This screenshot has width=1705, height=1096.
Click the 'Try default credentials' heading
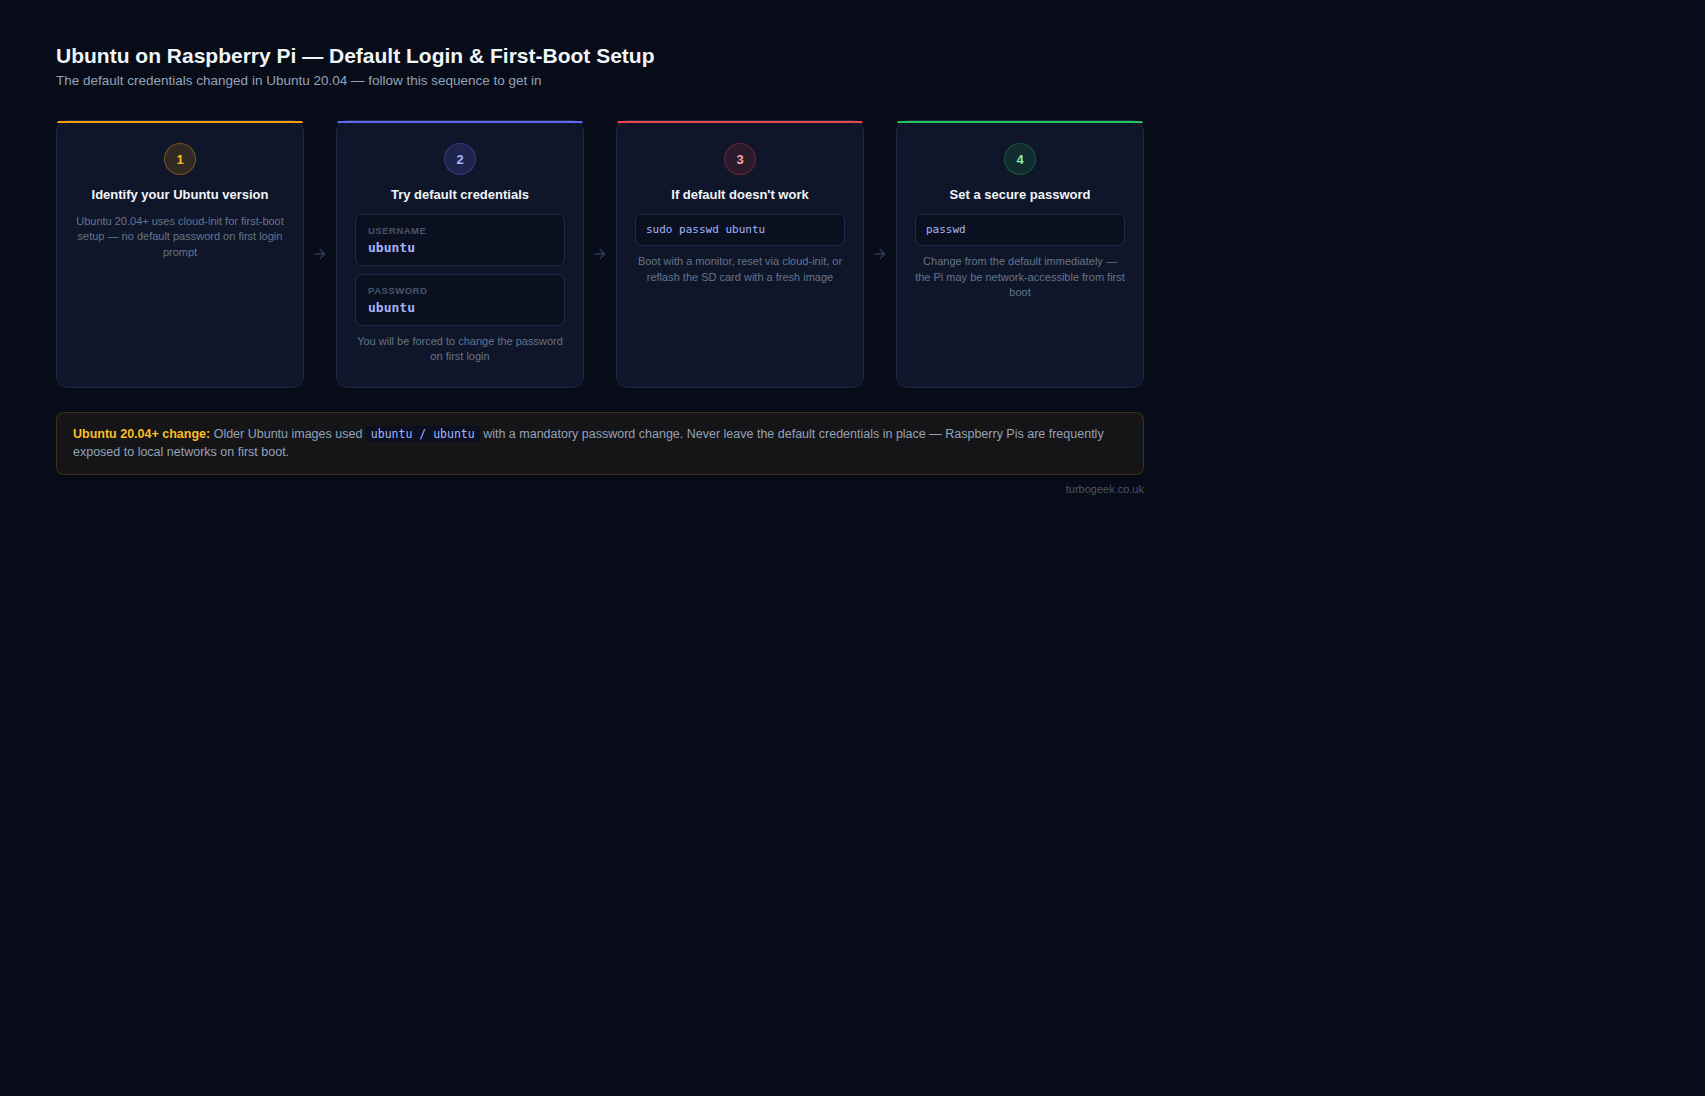[x=460, y=195]
